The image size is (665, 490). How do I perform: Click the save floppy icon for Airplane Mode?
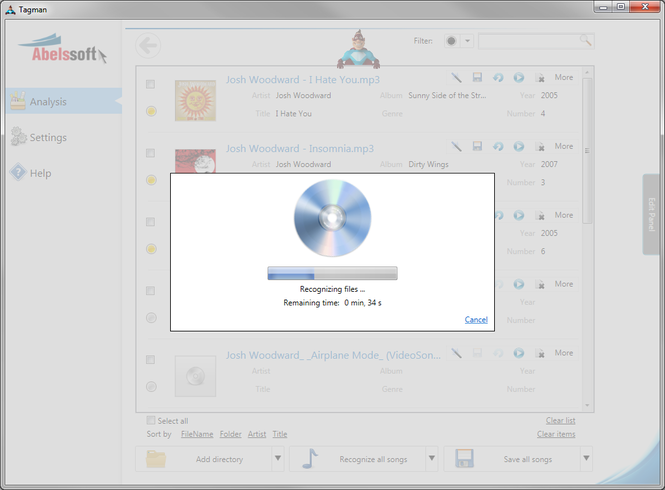pyautogui.click(x=477, y=353)
